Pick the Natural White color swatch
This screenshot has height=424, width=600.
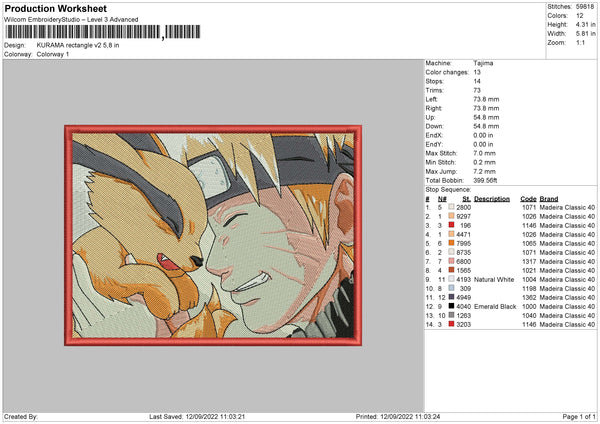tap(452, 279)
